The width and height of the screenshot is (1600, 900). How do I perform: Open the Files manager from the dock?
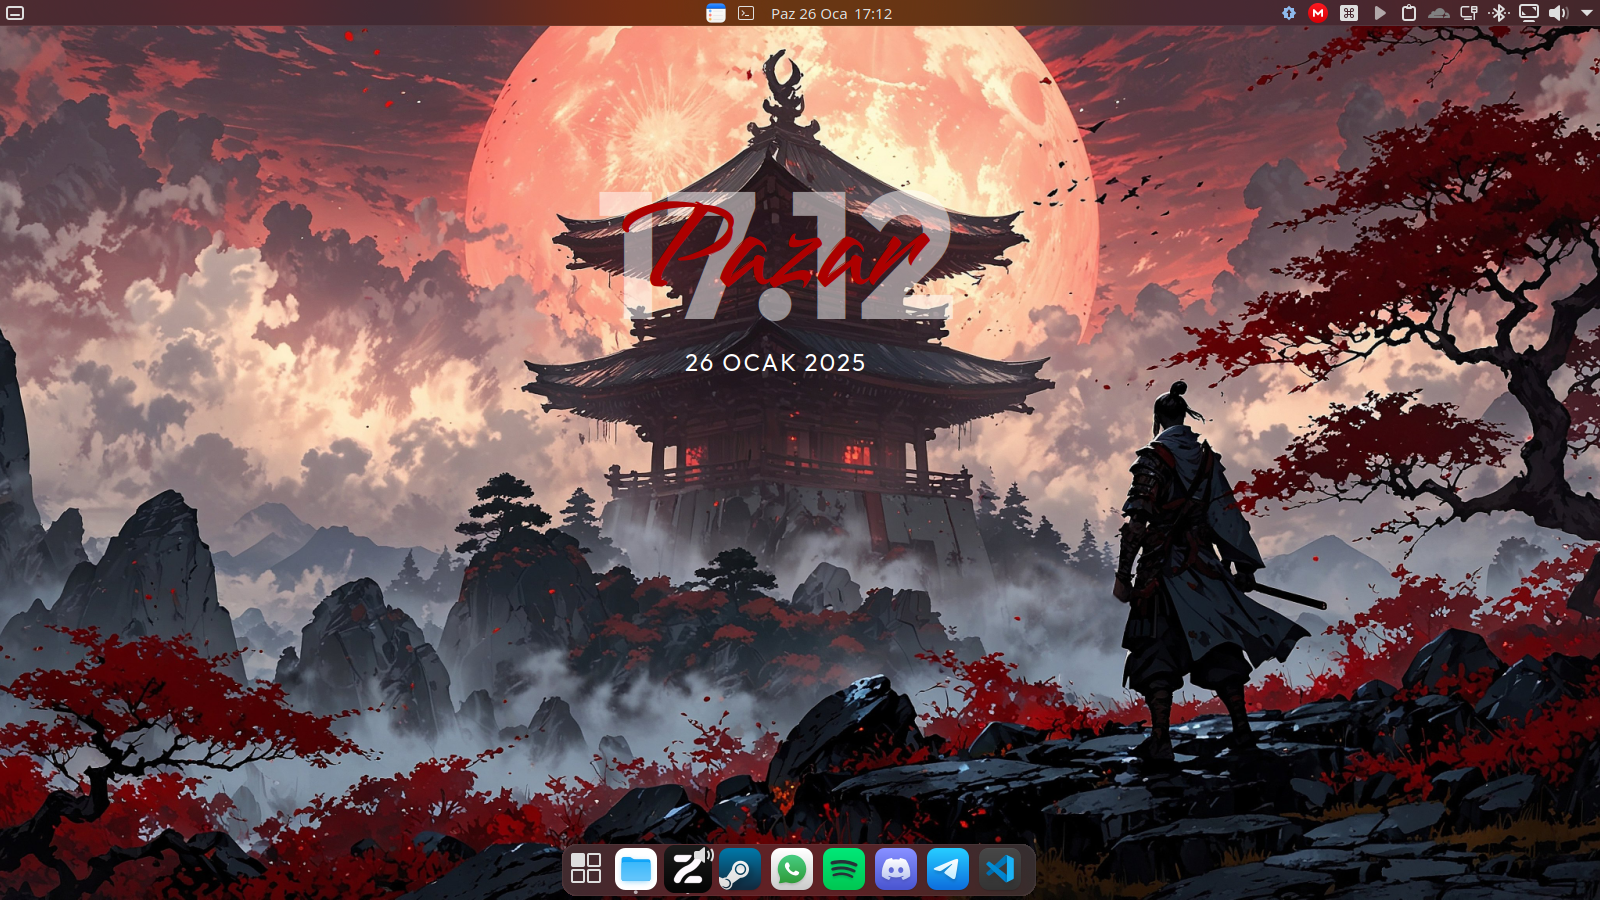click(636, 868)
